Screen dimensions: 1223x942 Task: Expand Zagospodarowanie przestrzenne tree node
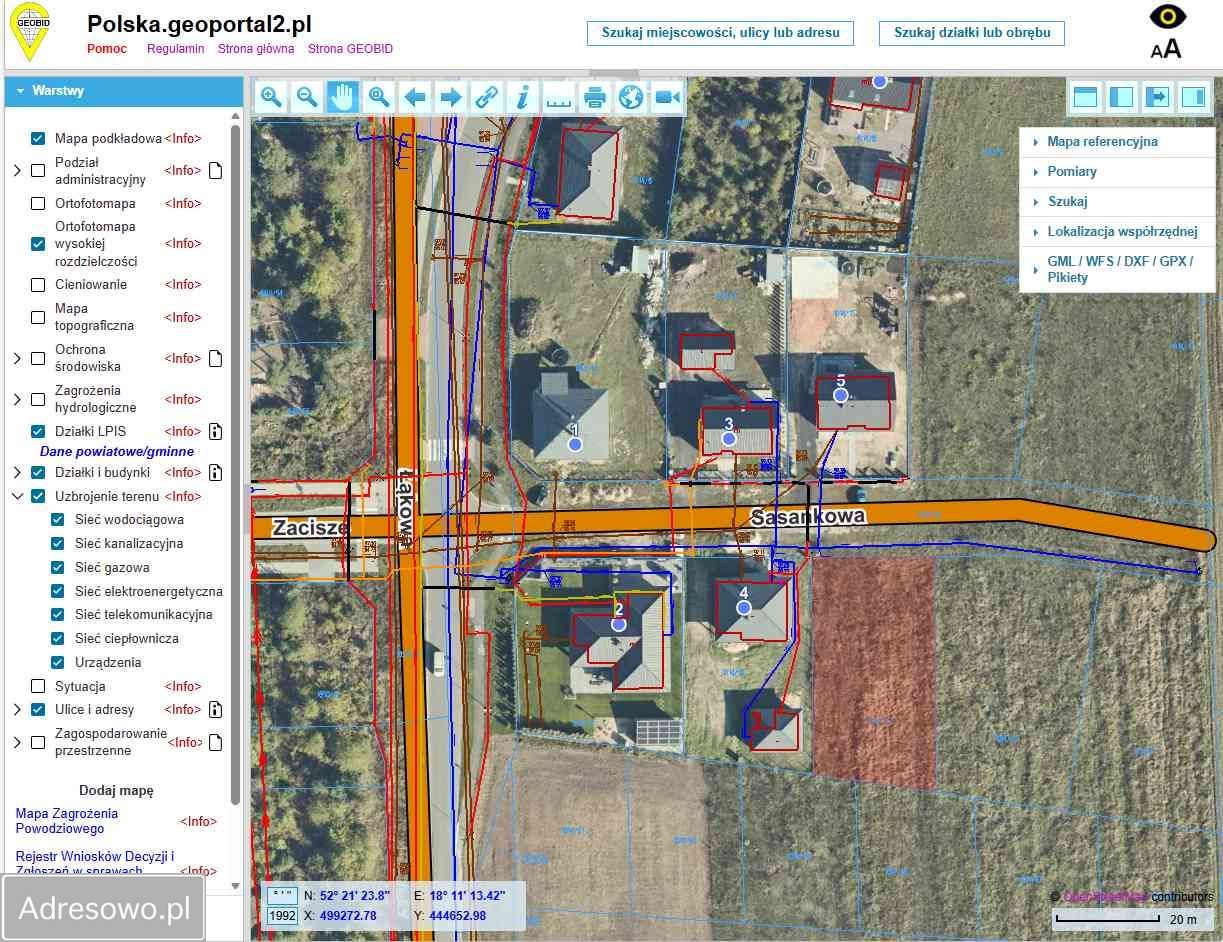click(17, 742)
